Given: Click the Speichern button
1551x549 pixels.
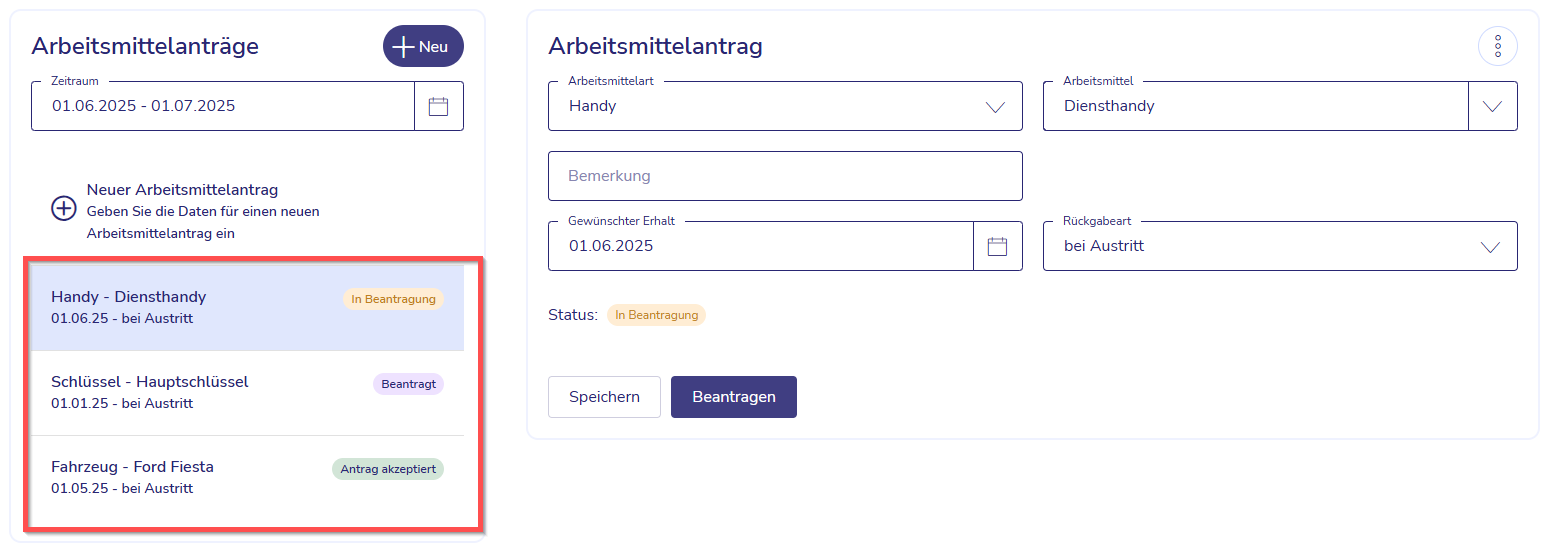Looking at the screenshot, I should (x=604, y=397).
